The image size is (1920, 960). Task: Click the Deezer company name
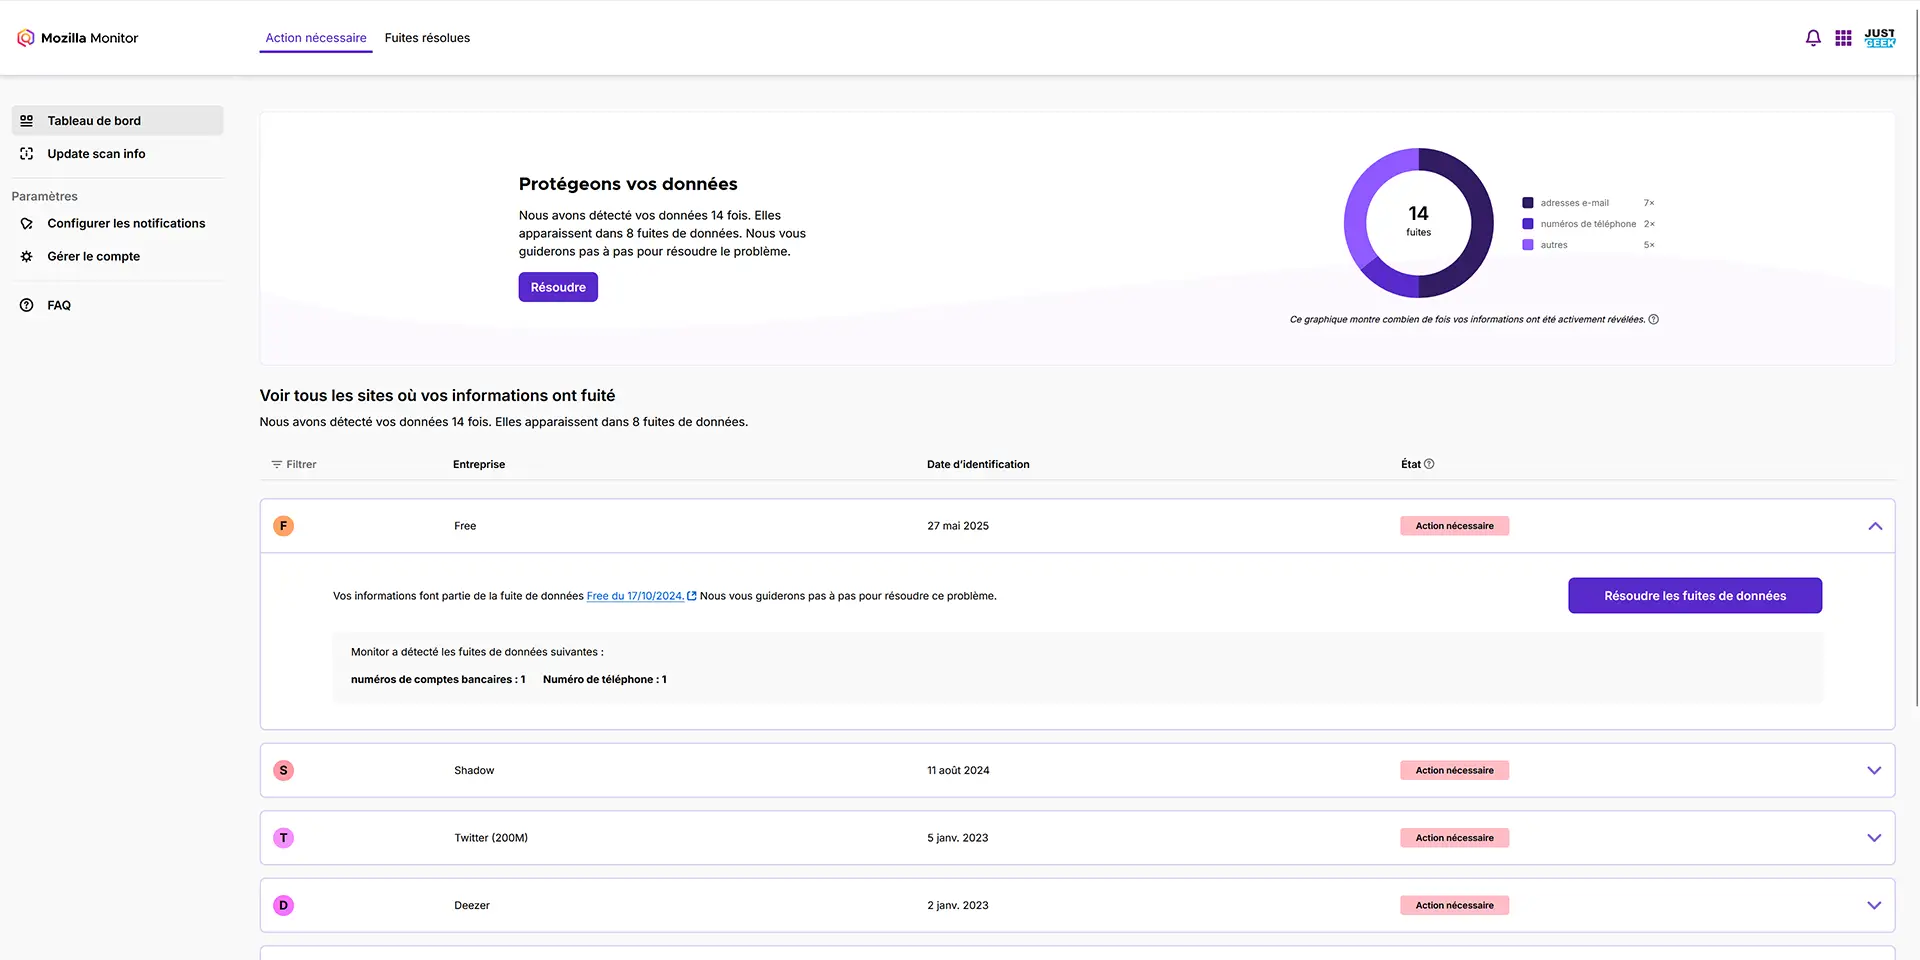[x=472, y=906]
